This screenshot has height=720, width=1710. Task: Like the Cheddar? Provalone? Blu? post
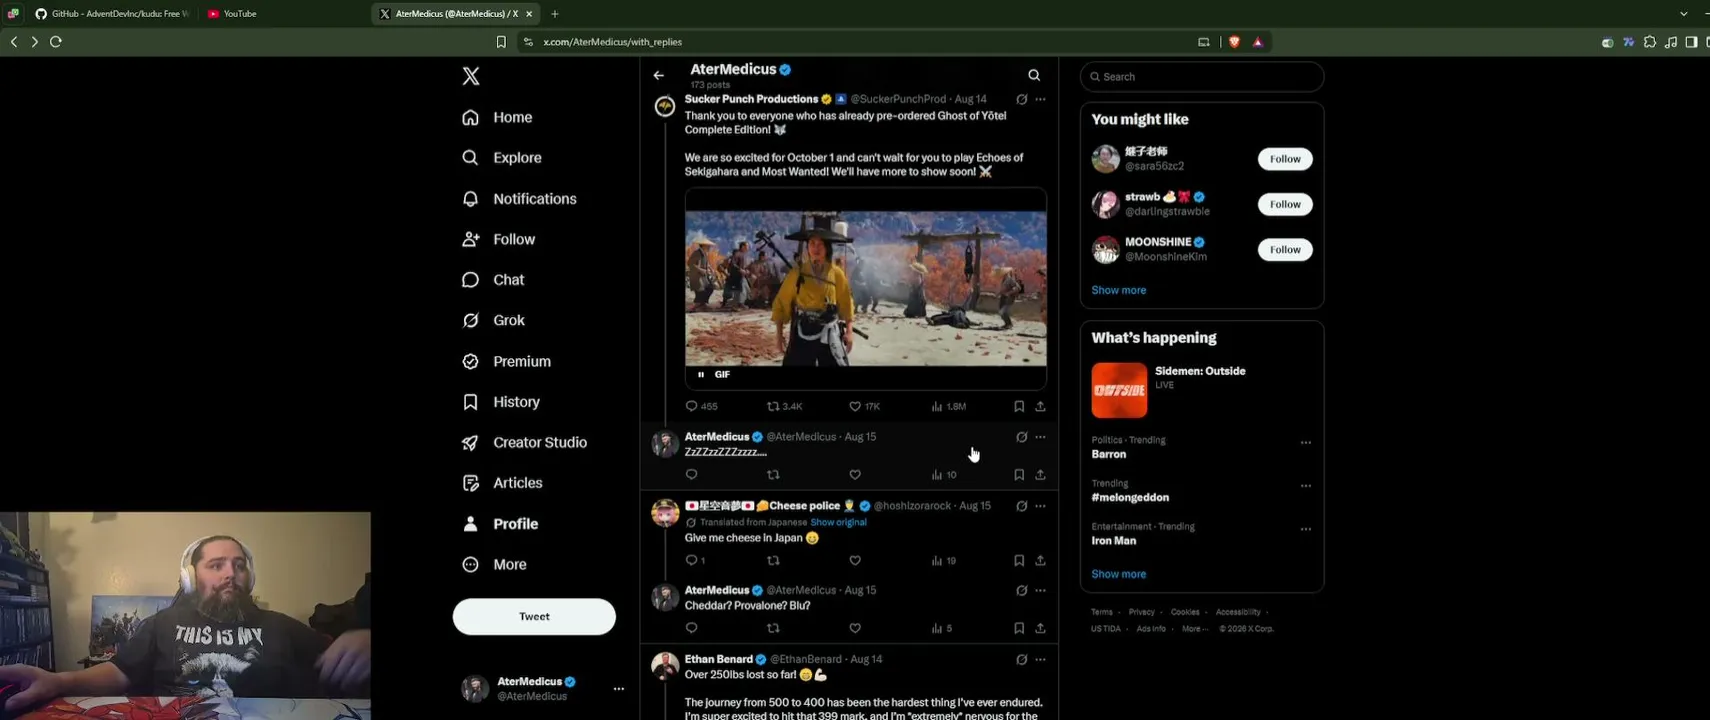pos(855,628)
